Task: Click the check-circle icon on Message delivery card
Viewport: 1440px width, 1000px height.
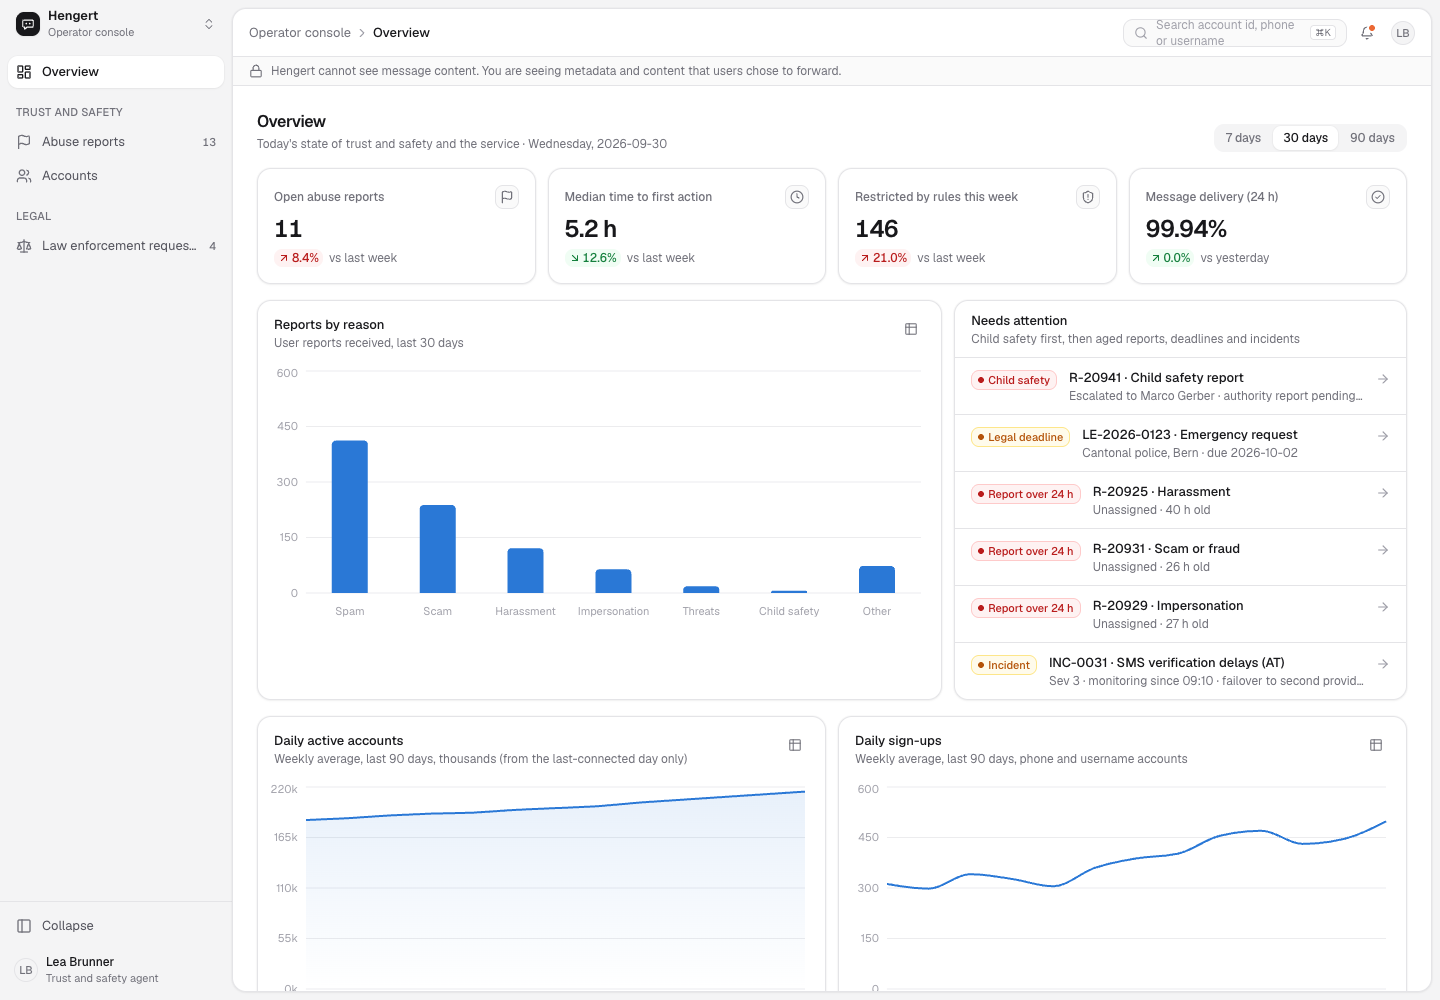Action: click(1378, 197)
